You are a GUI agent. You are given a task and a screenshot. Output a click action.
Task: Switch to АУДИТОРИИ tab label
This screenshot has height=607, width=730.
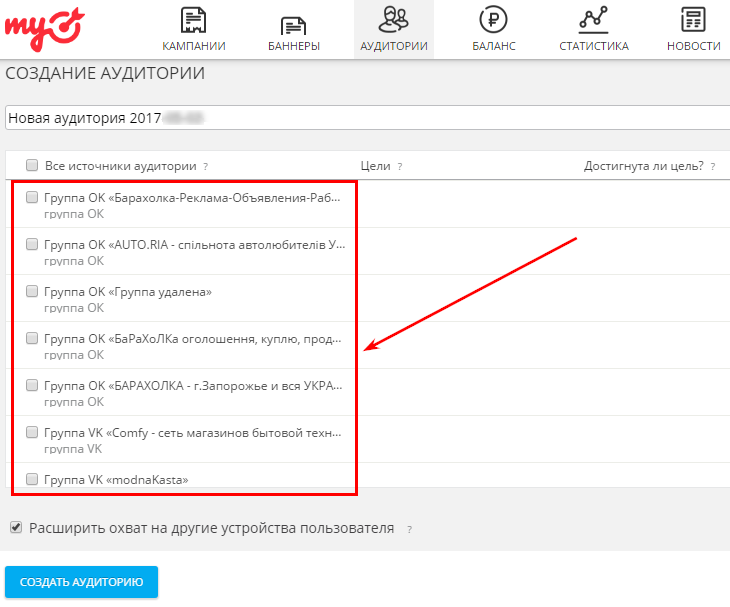(x=394, y=46)
